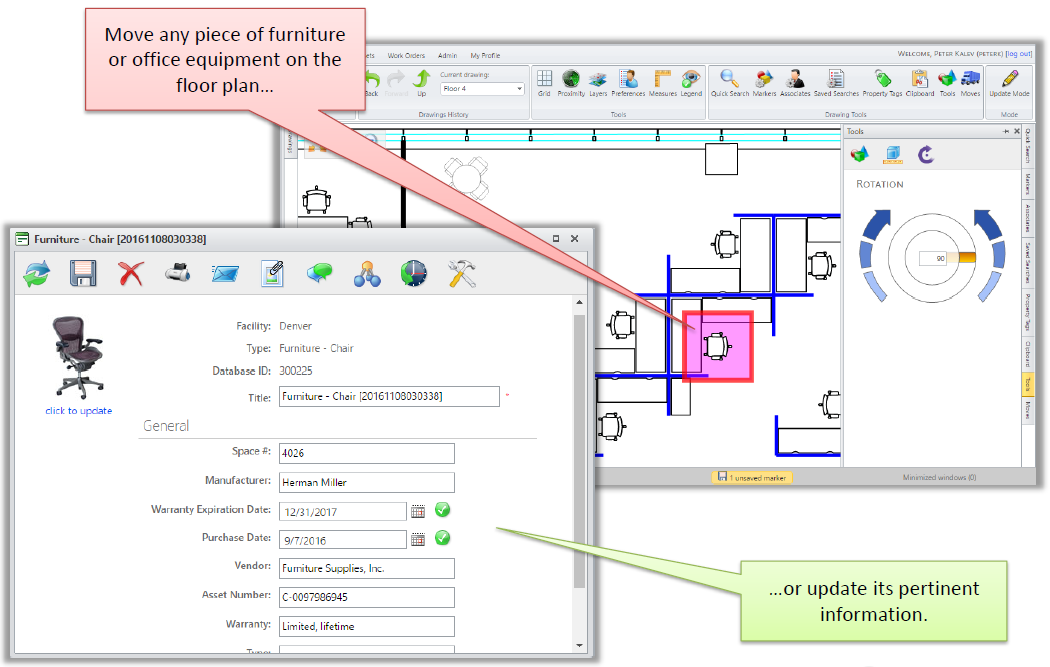Open the Current drawing Floor 4 dropdown
The width and height of the screenshot is (1050, 667).
click(481, 88)
